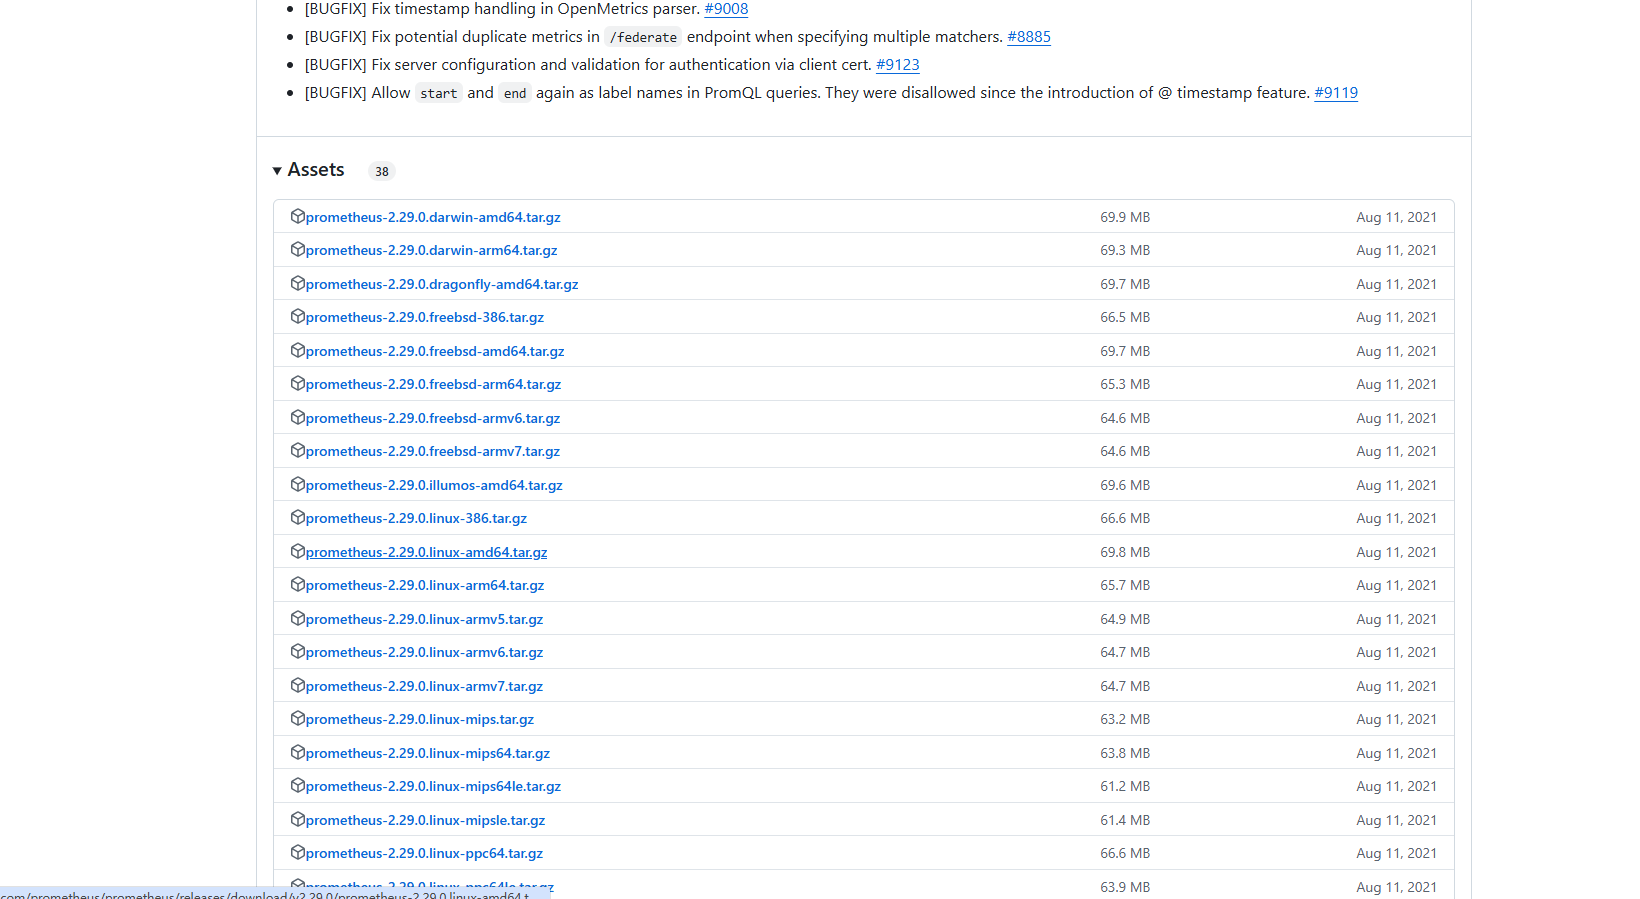This screenshot has width=1640, height=899.
Task: Click the 64.9 MB size value
Action: point(1125,619)
